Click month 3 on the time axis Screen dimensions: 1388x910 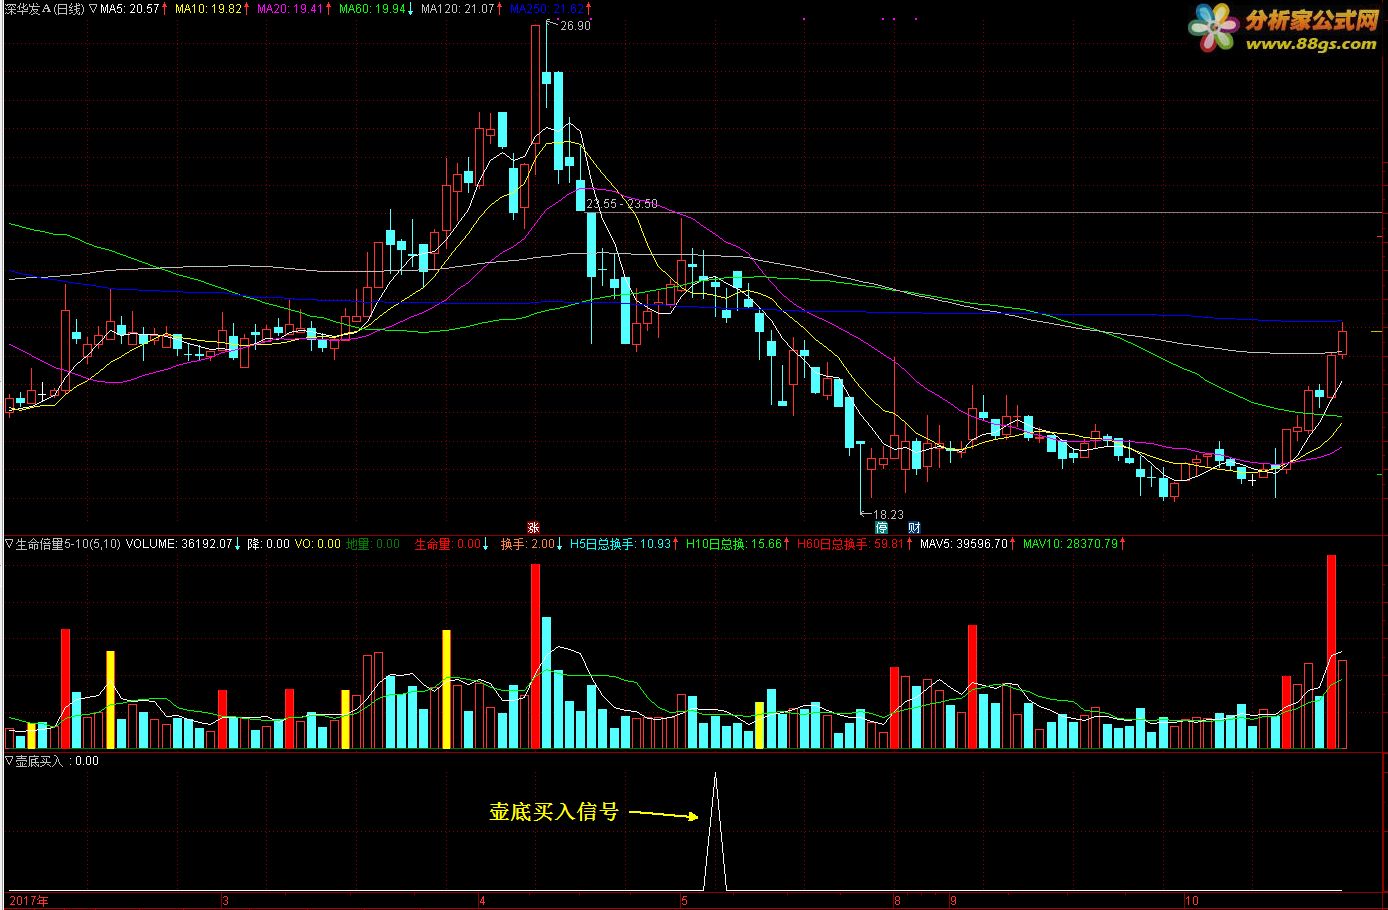pos(225,901)
